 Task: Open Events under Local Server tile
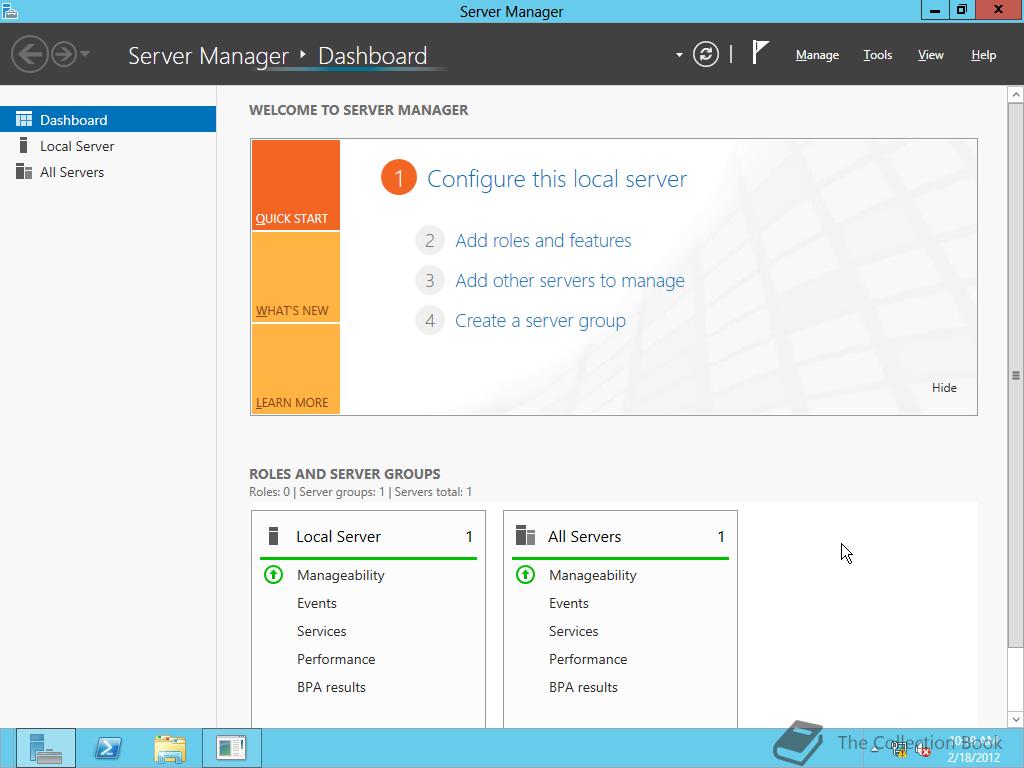pyautogui.click(x=317, y=603)
